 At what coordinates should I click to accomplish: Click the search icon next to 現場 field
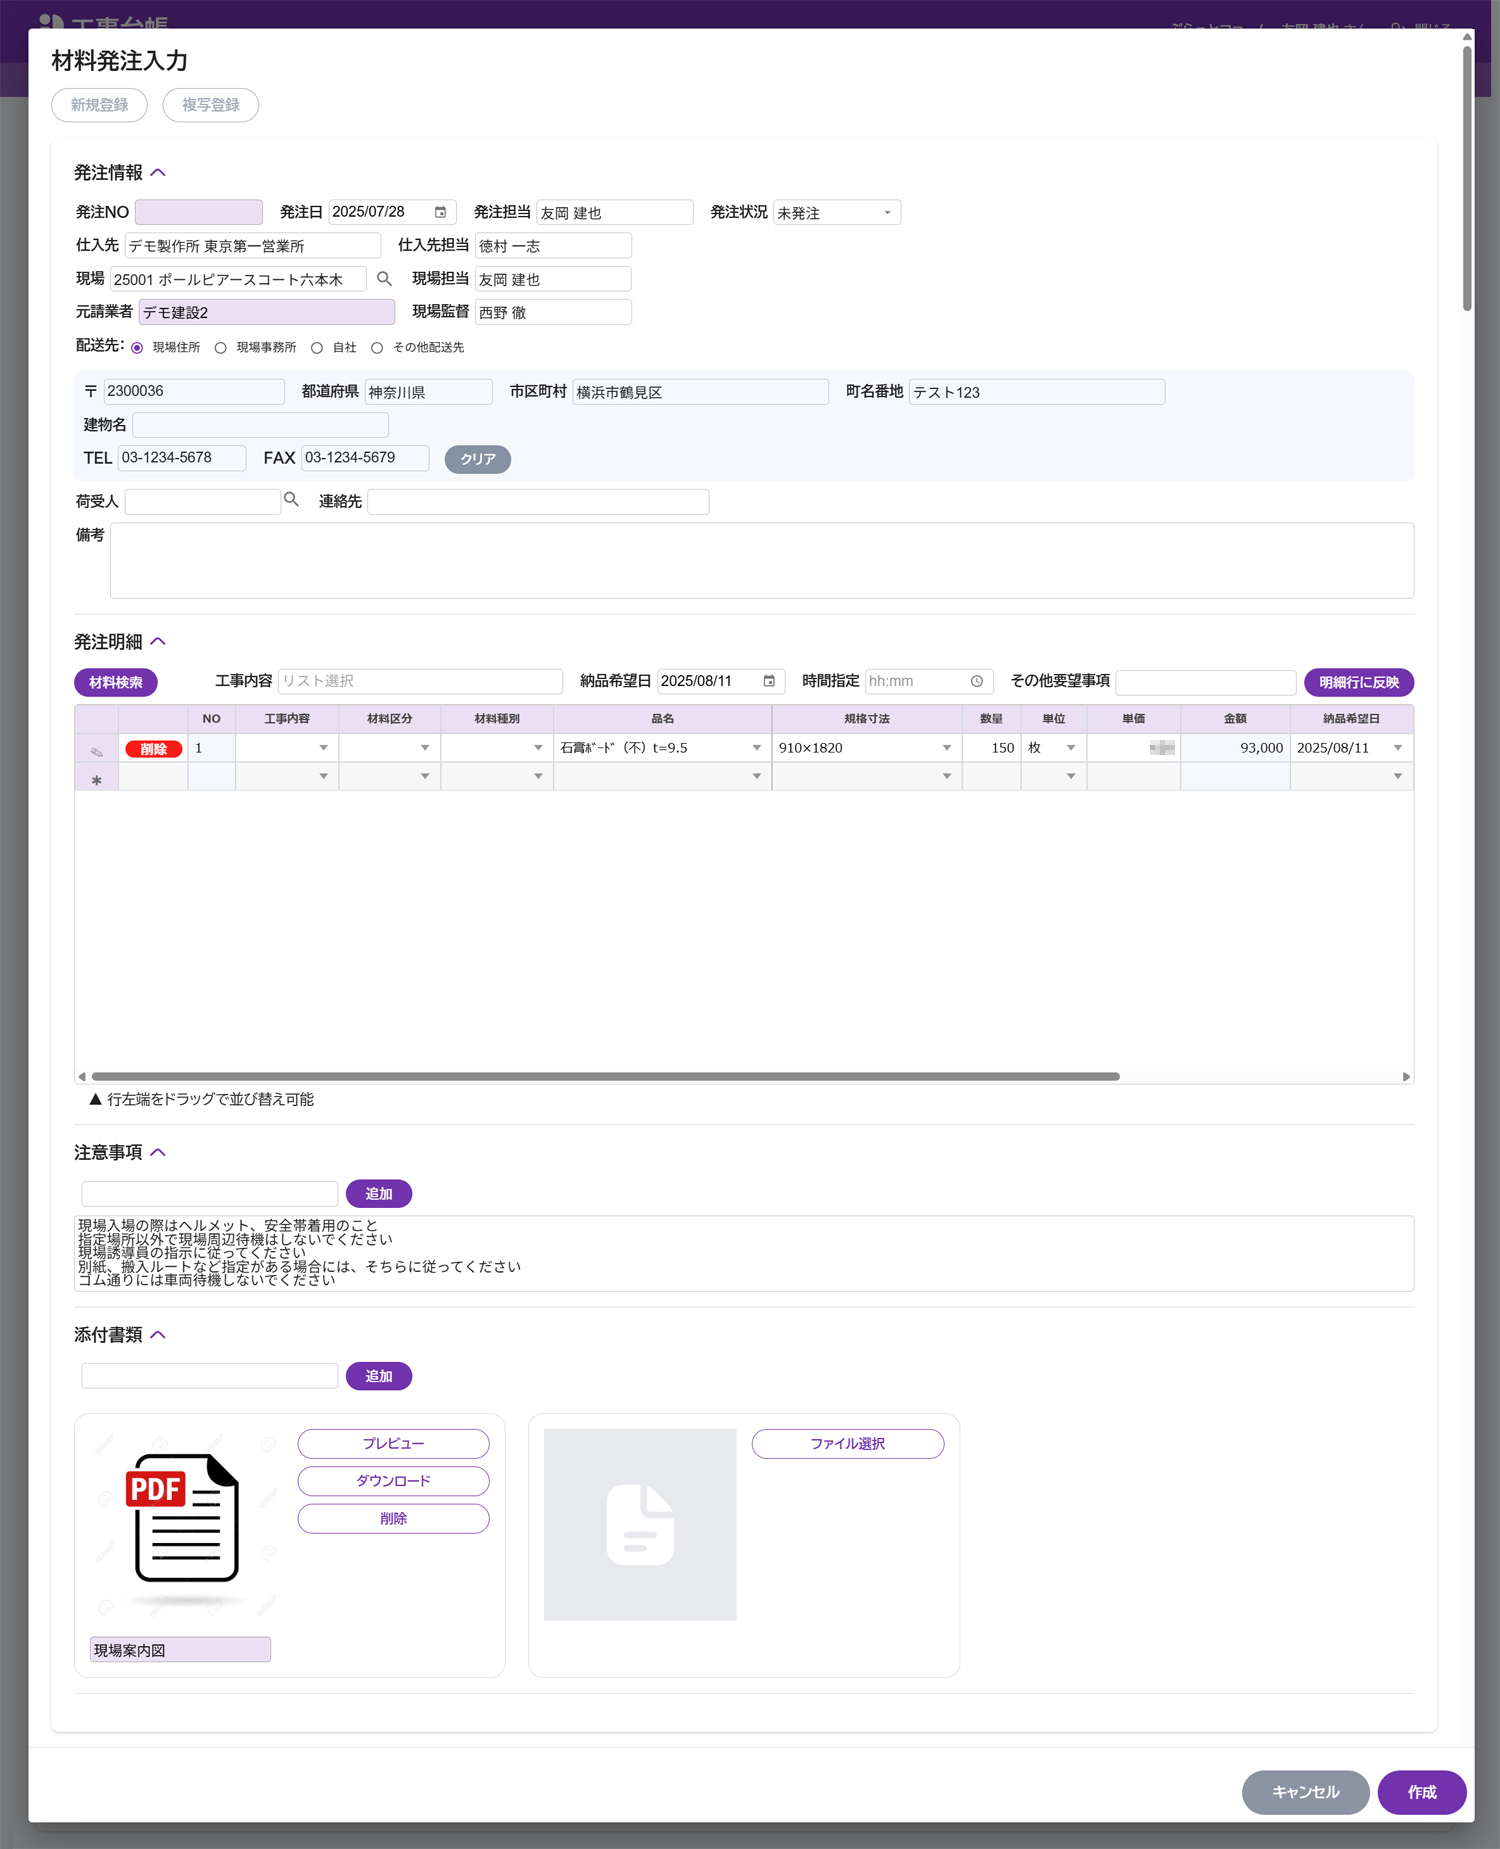(x=384, y=279)
